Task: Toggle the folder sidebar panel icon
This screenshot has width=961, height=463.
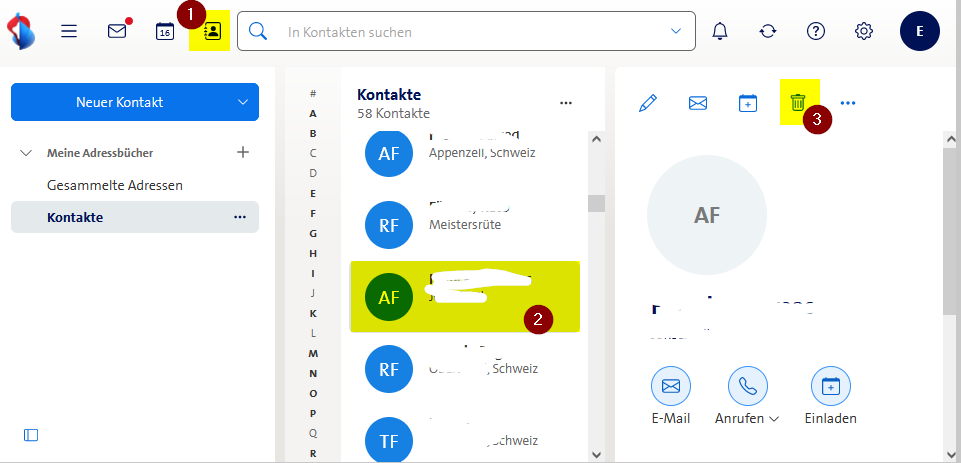Action: coord(31,435)
